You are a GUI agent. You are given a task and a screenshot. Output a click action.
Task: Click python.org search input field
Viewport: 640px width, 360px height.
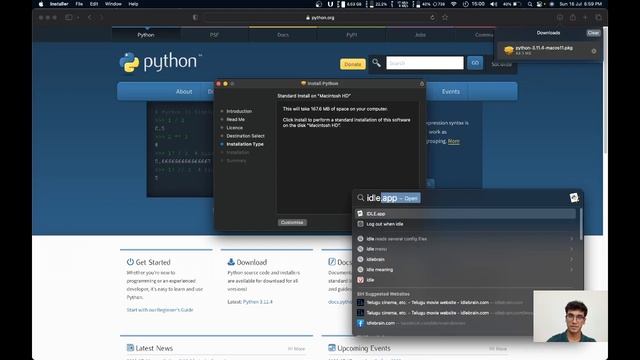click(x=424, y=63)
